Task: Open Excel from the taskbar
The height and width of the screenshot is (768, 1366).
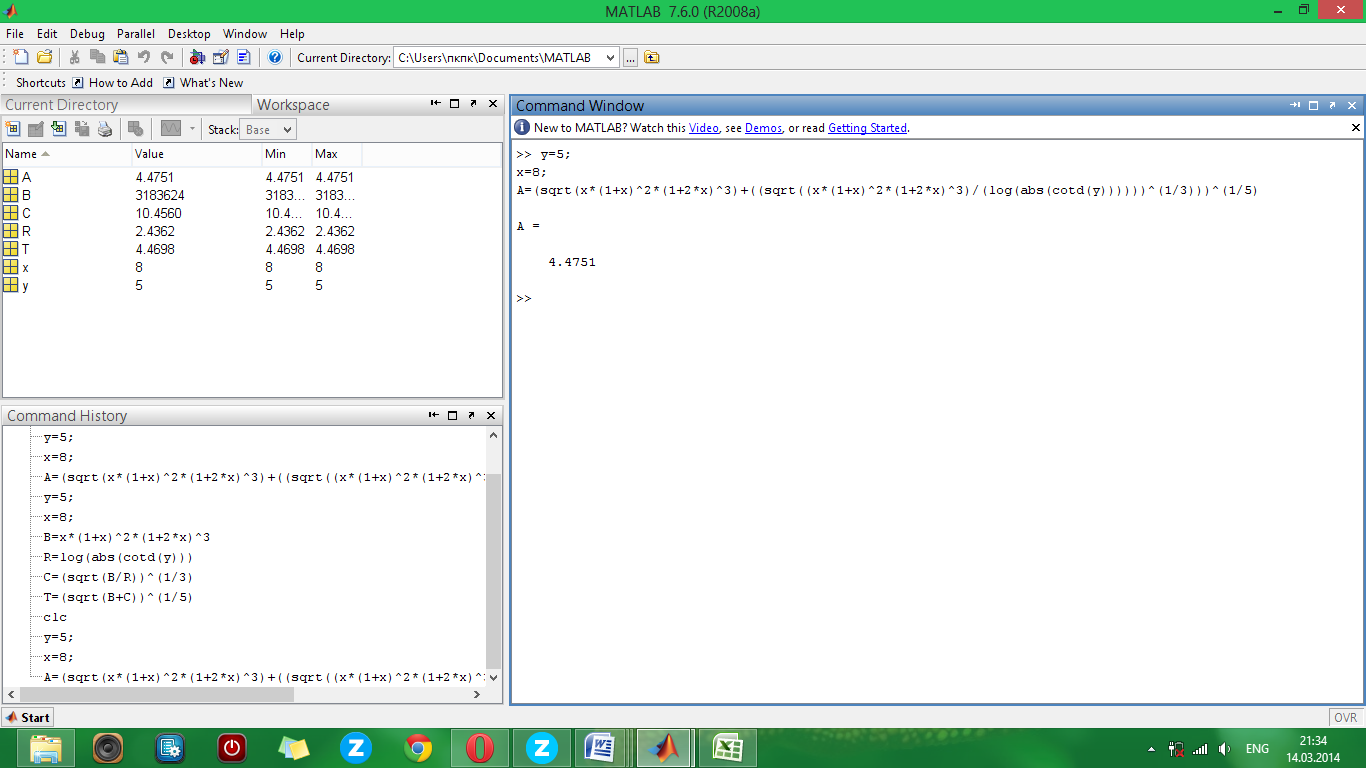Action: [x=727, y=748]
